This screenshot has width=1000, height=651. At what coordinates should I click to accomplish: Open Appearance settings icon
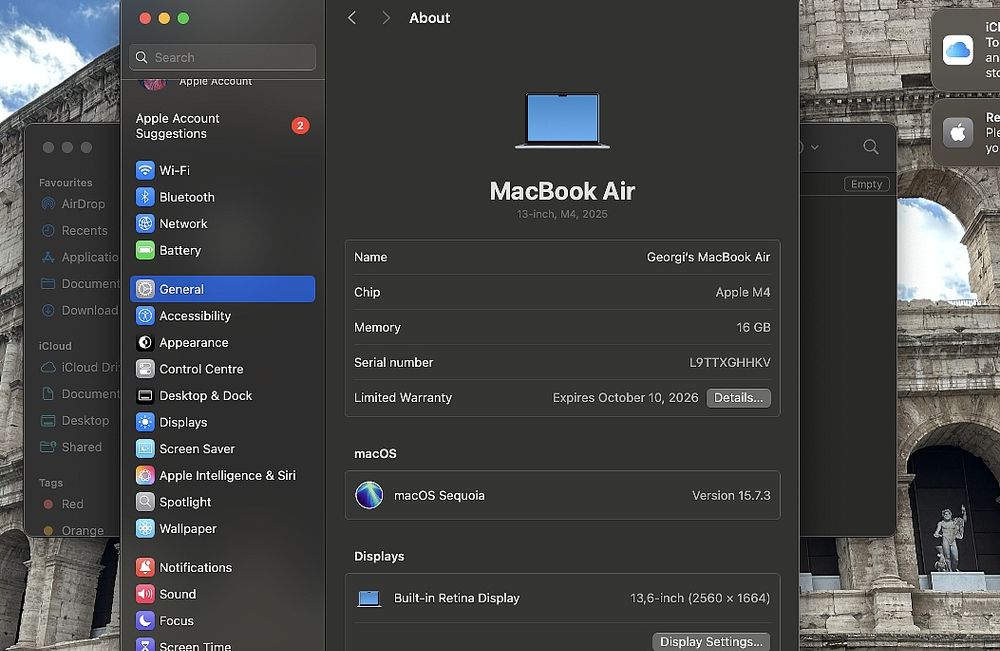point(145,343)
